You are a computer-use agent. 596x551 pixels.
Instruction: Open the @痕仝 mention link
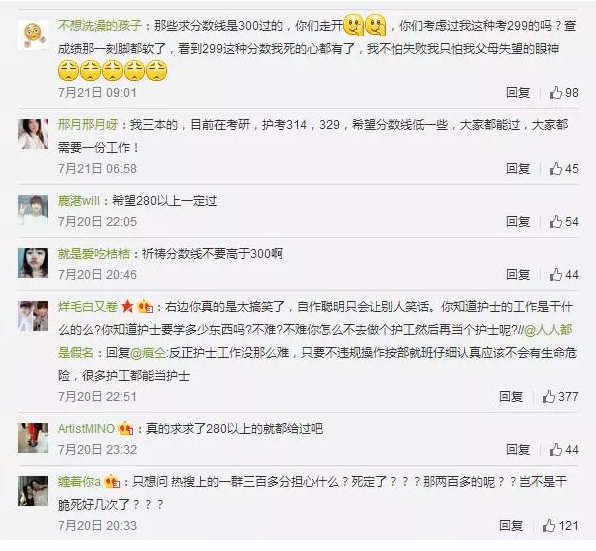148,353
